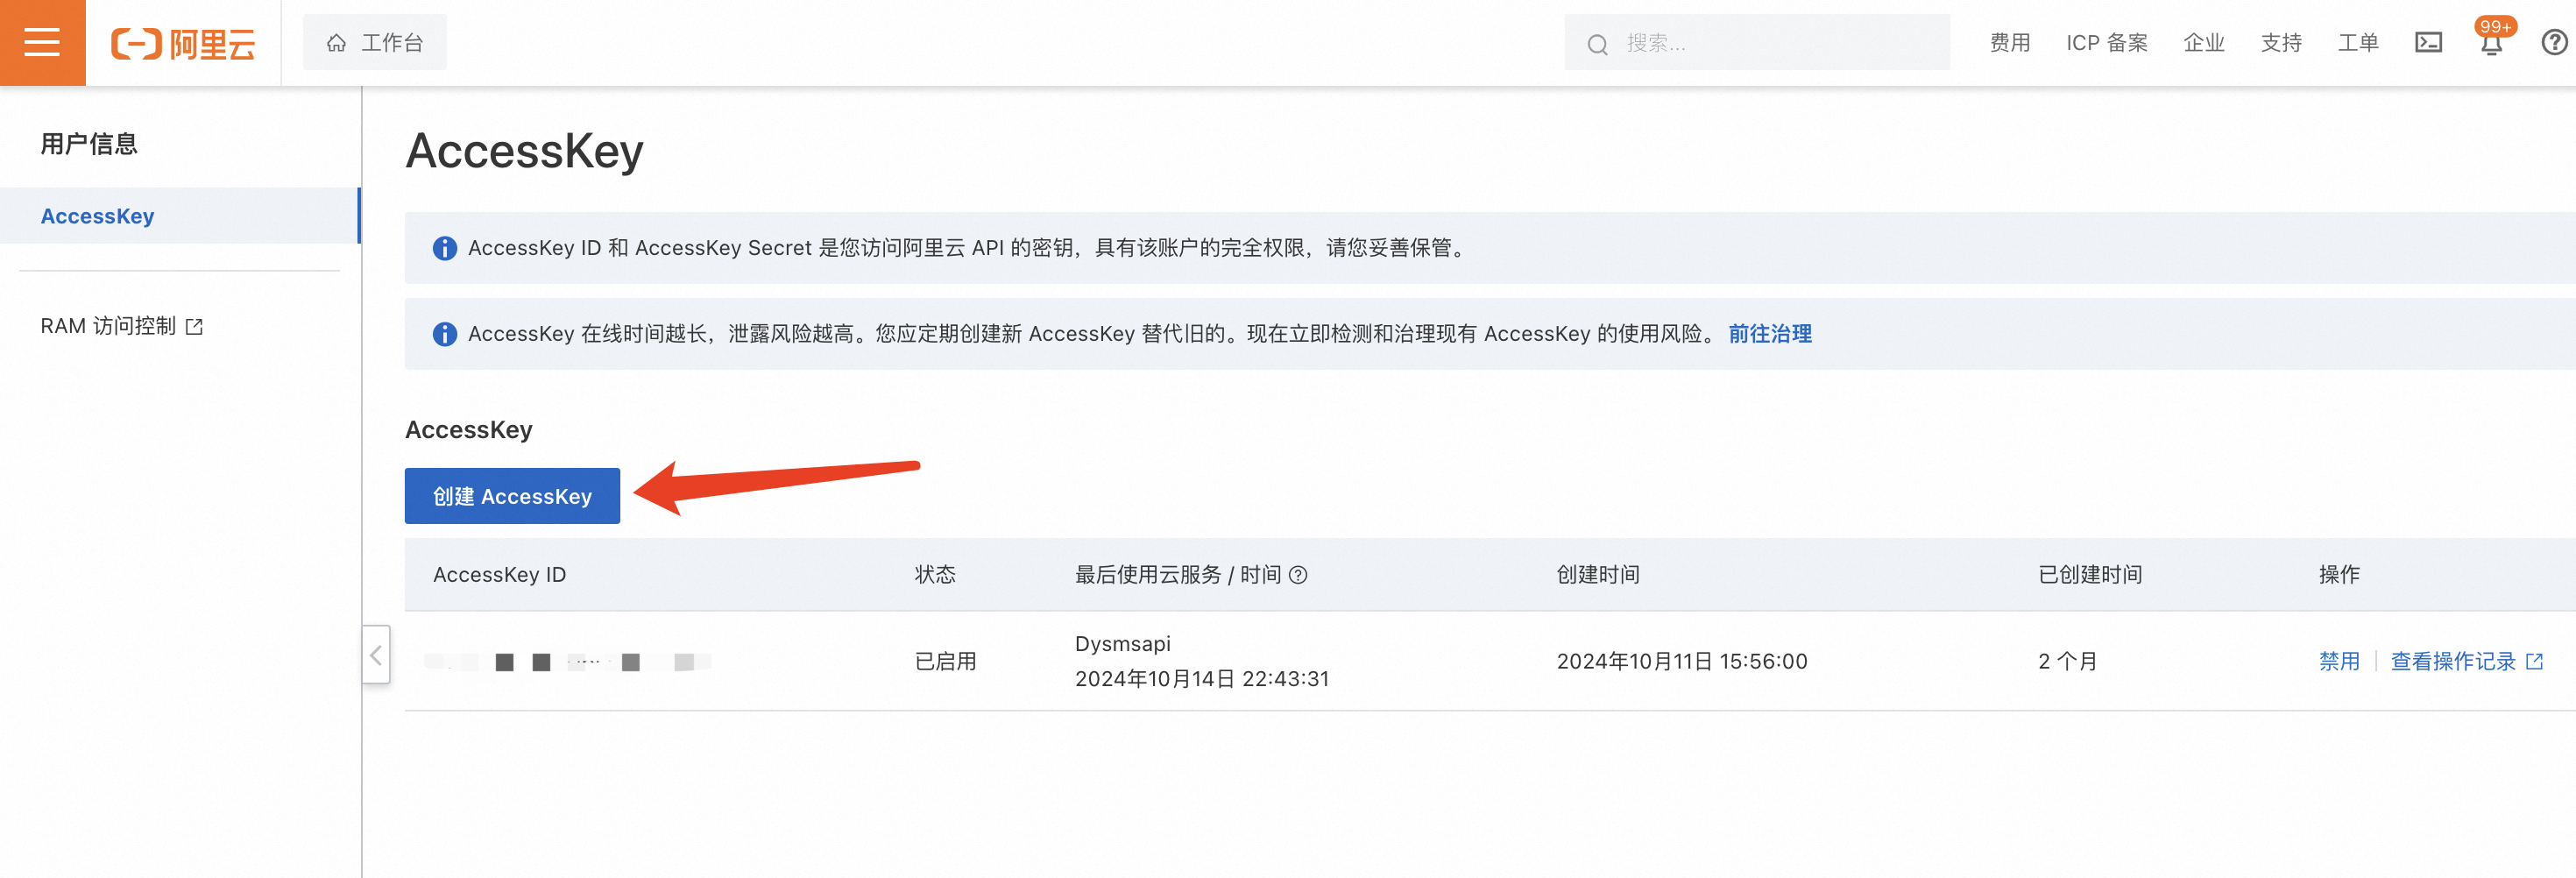Click the 已创建时间 column header

pyautogui.click(x=2090, y=575)
